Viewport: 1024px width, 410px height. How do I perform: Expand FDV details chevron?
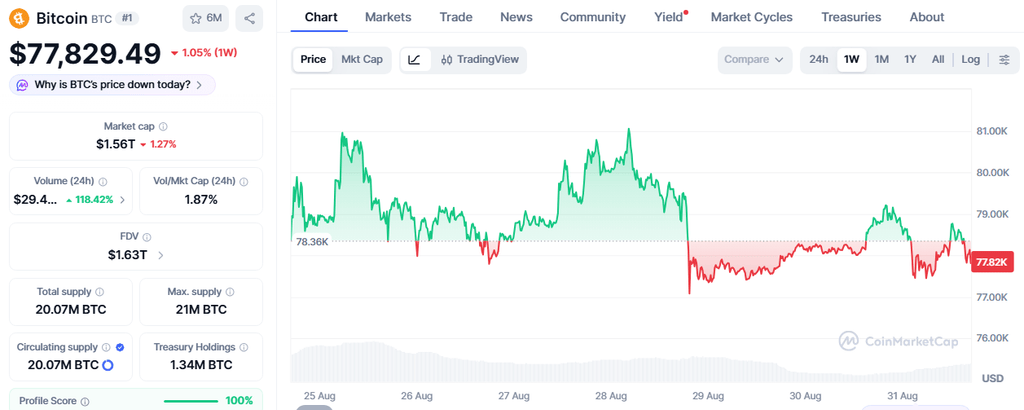coord(161,255)
